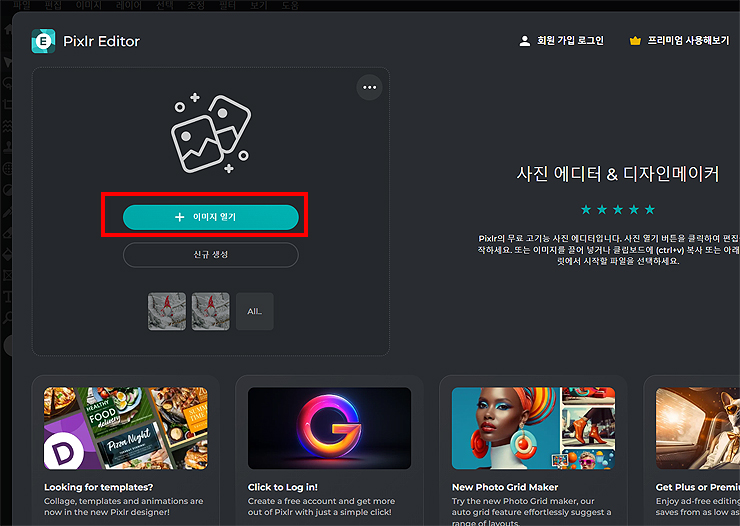740x526 pixels.
Task: Click the food templates collage card image
Action: pos(126,428)
